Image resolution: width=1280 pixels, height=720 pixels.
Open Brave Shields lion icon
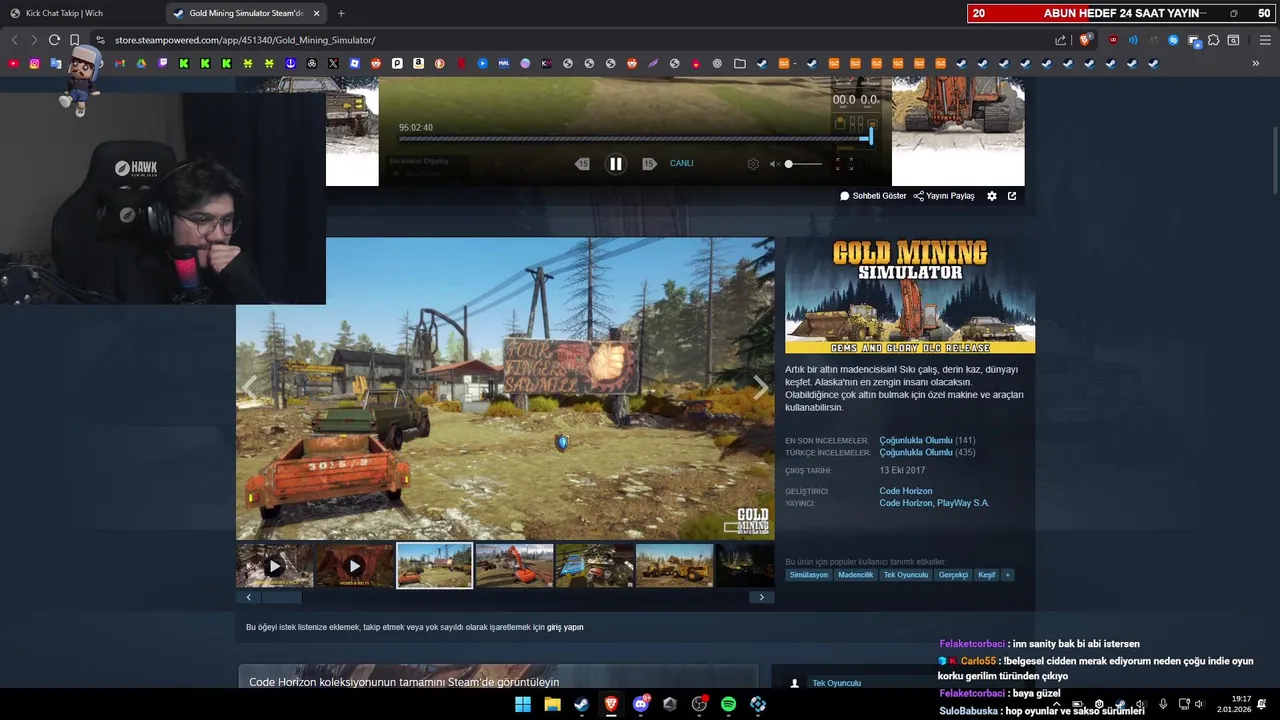[1085, 40]
